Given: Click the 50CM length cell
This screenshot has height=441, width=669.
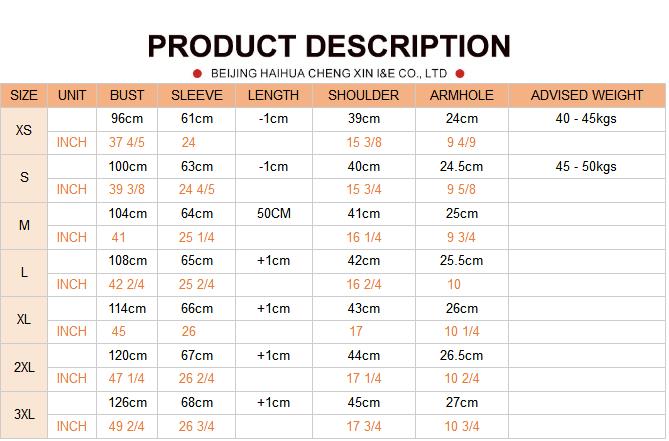Looking at the screenshot, I should (273, 214).
